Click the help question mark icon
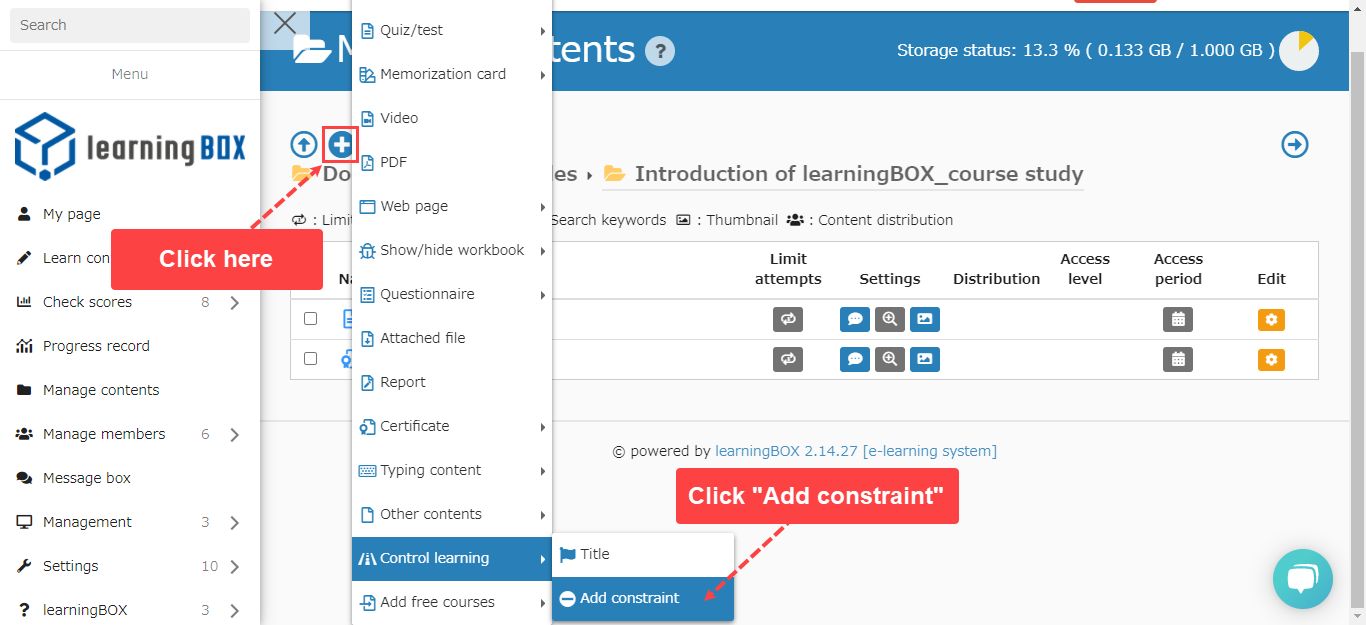Image resolution: width=1366 pixels, height=625 pixels. [x=660, y=51]
